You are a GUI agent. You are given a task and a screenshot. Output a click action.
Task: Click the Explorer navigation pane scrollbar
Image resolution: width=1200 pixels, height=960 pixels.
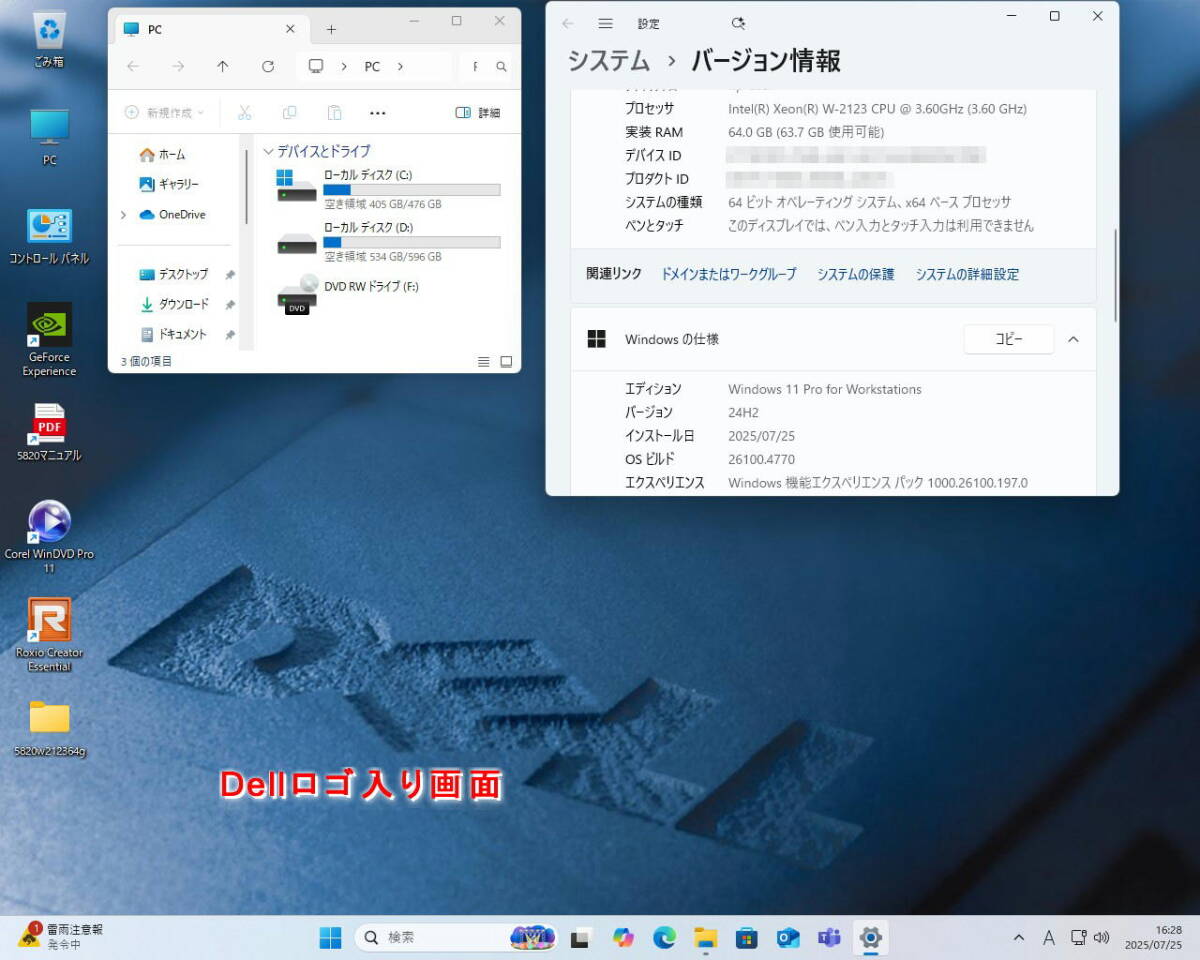pyautogui.click(x=246, y=185)
